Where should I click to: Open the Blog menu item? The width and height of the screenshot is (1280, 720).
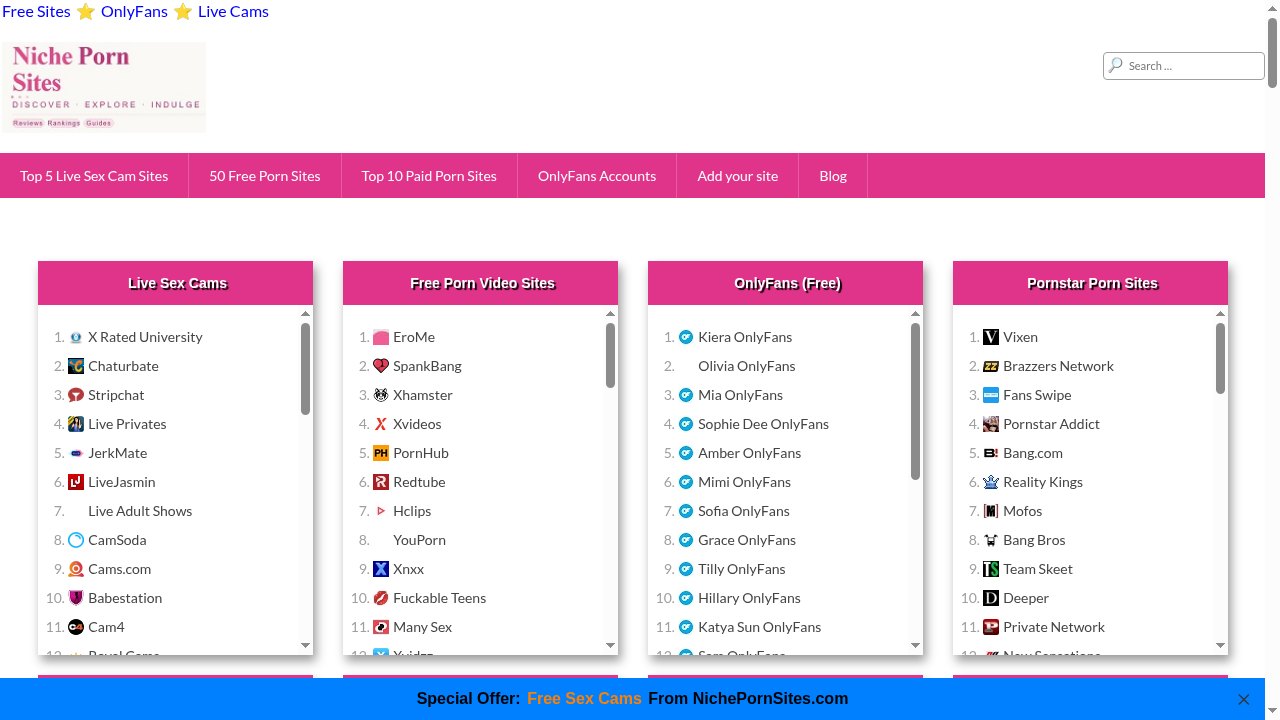(833, 176)
